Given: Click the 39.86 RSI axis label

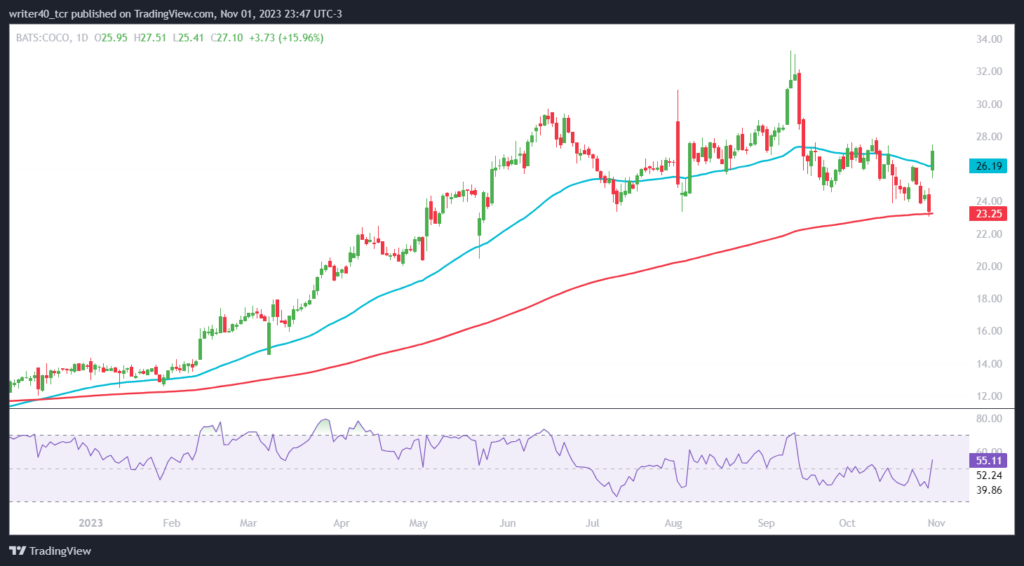Looking at the screenshot, I should (989, 490).
